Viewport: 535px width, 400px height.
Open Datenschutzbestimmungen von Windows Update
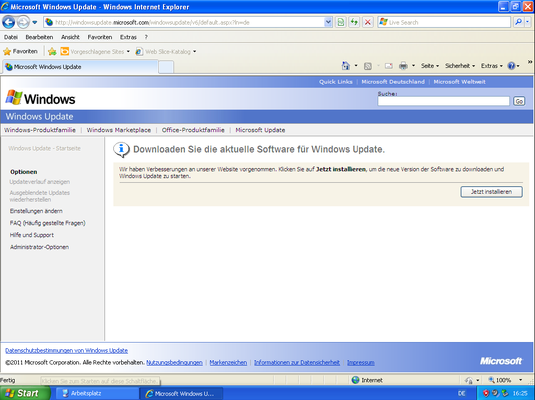point(67,351)
